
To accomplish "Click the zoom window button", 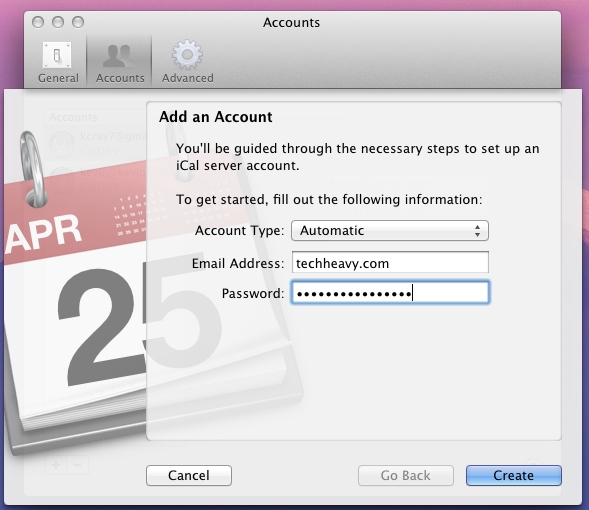I will tap(78, 22).
